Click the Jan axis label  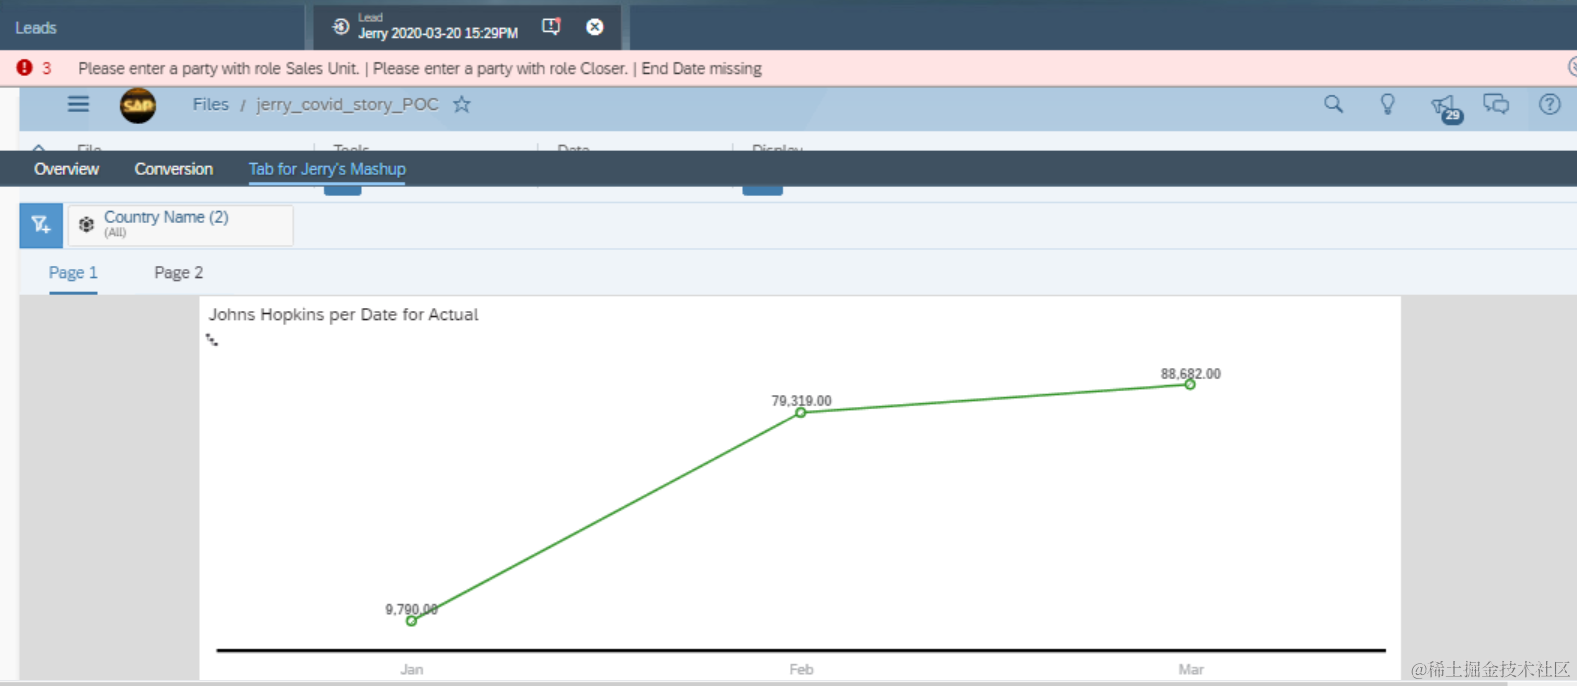tap(412, 669)
